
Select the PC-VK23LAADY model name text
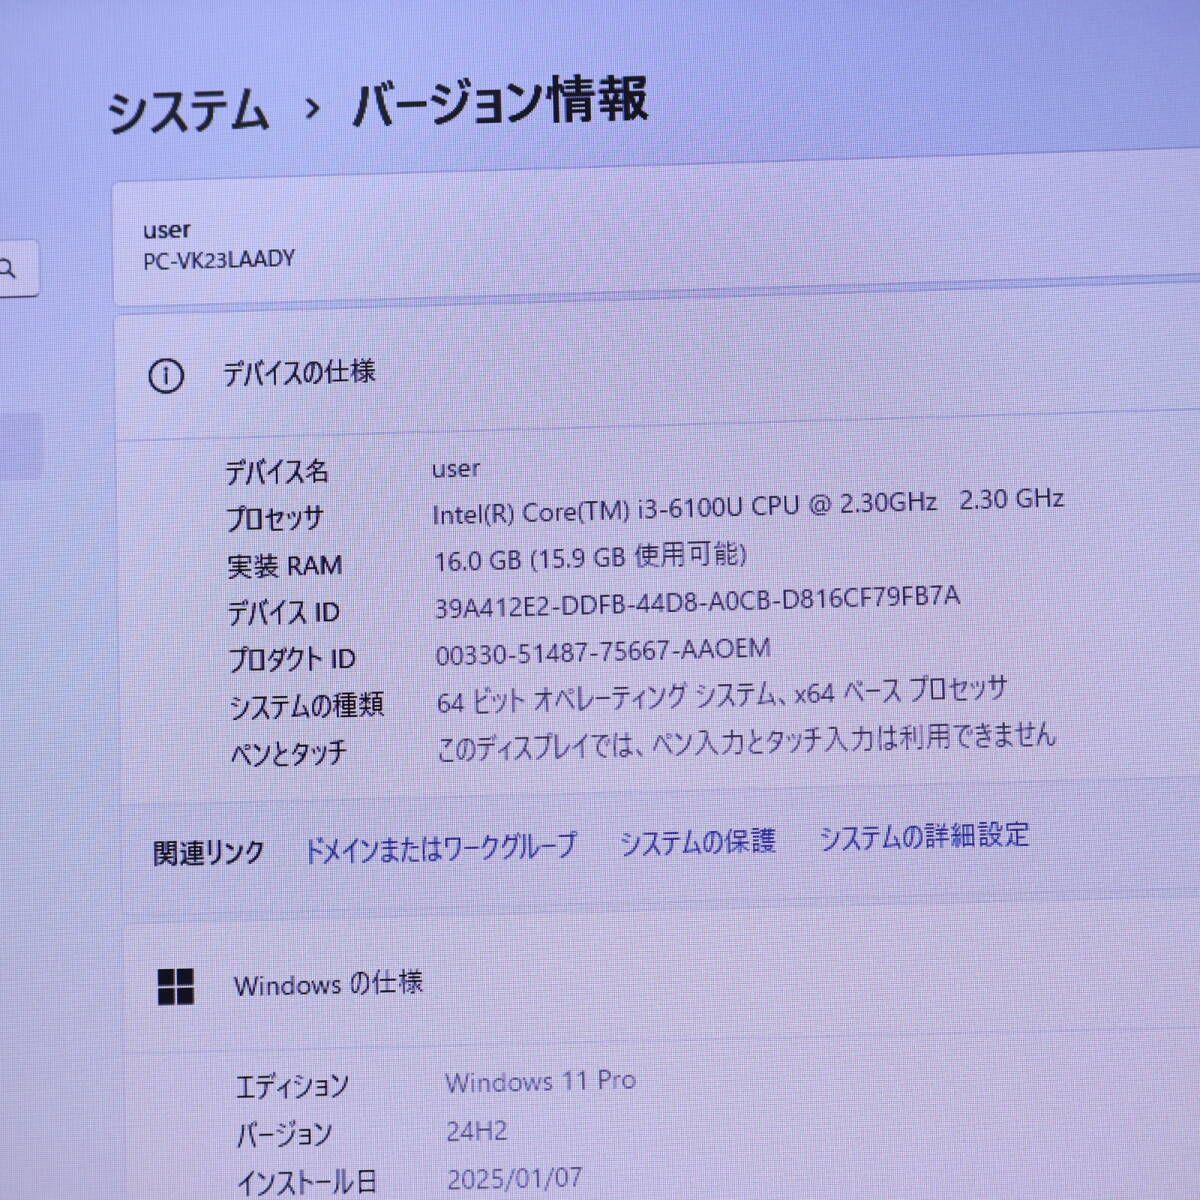(219, 260)
